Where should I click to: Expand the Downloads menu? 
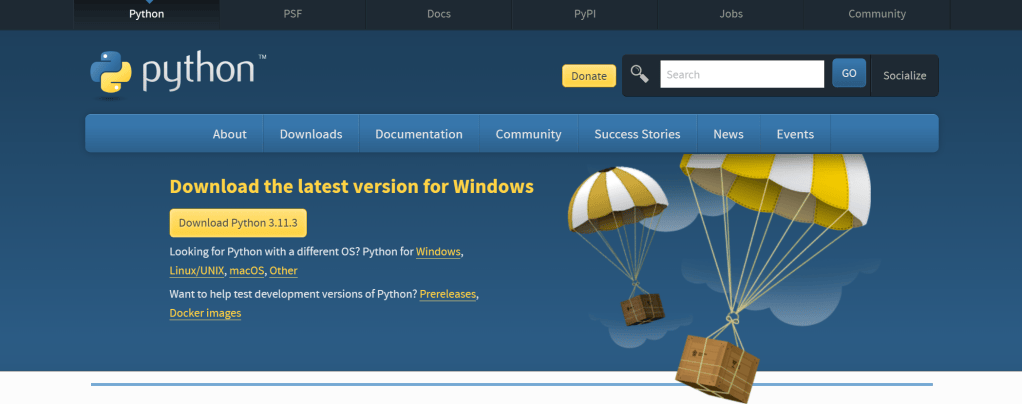311,134
